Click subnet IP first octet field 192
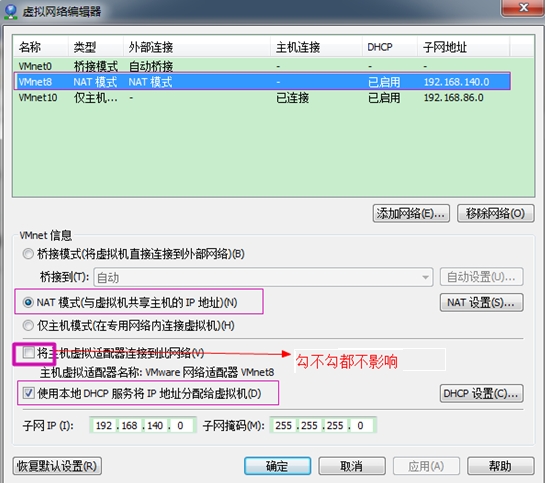The height and width of the screenshot is (483, 545). [x=104, y=425]
